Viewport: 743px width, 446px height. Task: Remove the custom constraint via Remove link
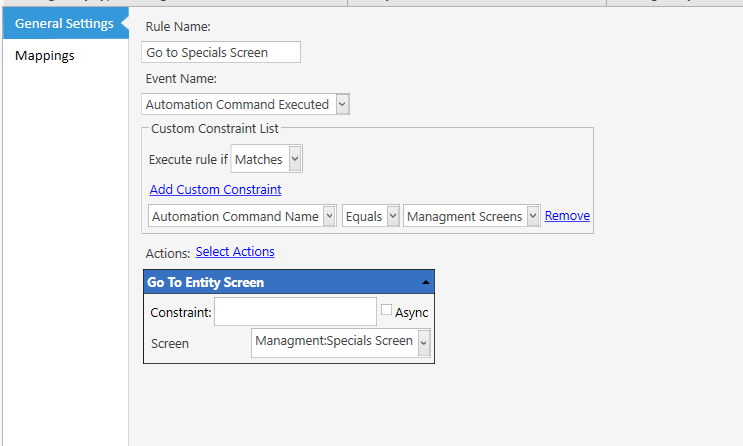[x=567, y=216]
